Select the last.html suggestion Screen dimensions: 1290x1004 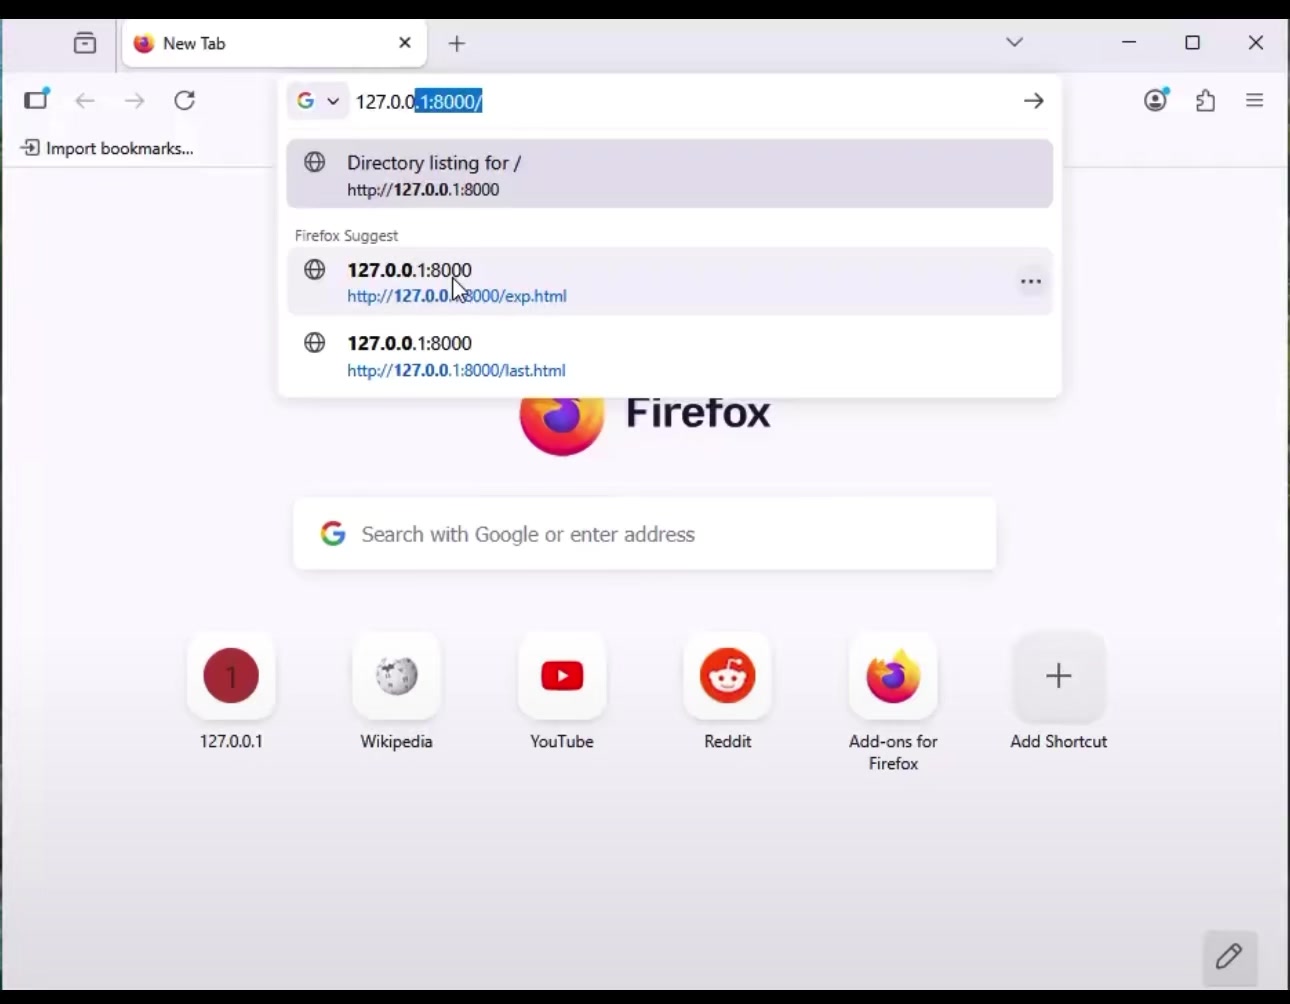[x=670, y=356]
